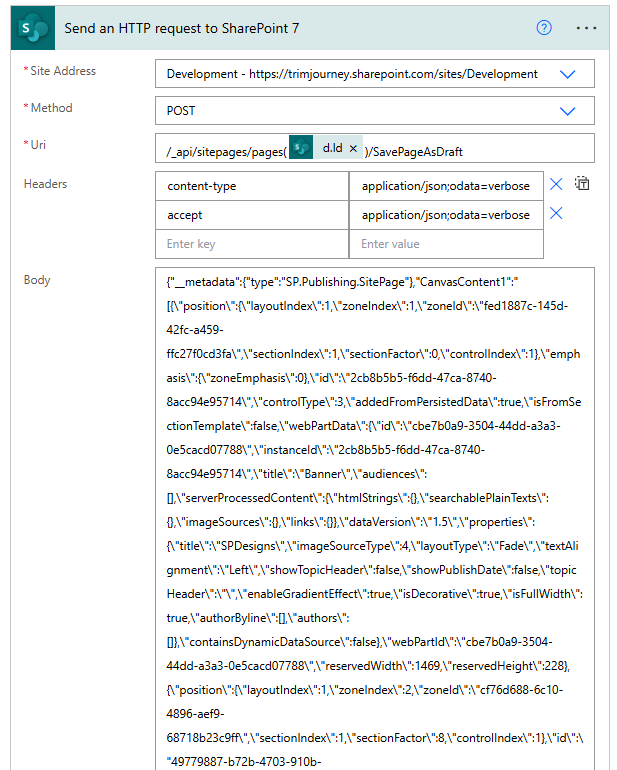This screenshot has width=617, height=770.
Task: Open the action's more options ellipsis menu
Action: pos(586,28)
